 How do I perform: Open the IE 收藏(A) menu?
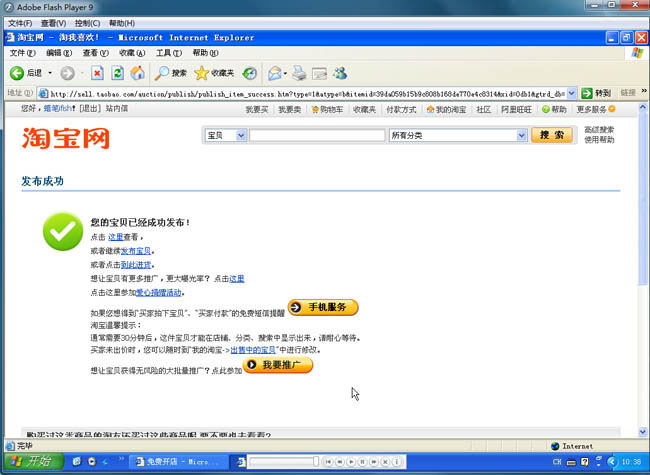132,53
